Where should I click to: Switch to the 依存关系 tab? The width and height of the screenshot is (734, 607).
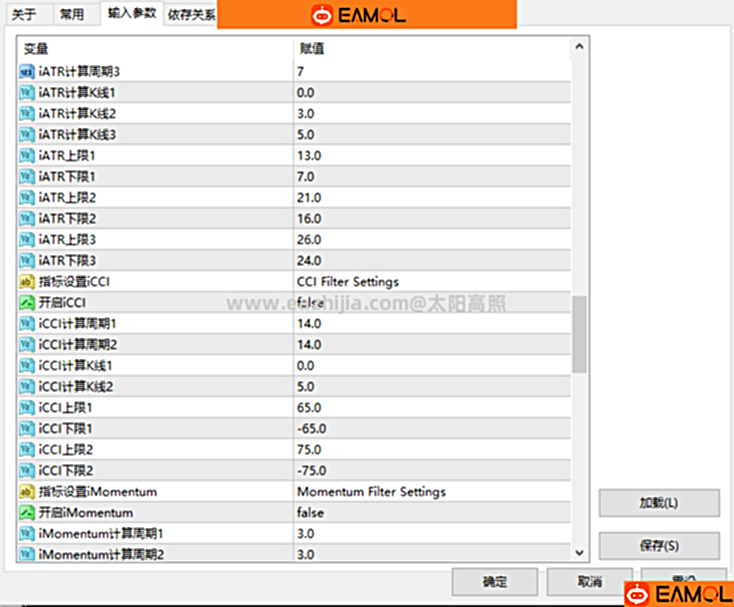click(x=190, y=15)
